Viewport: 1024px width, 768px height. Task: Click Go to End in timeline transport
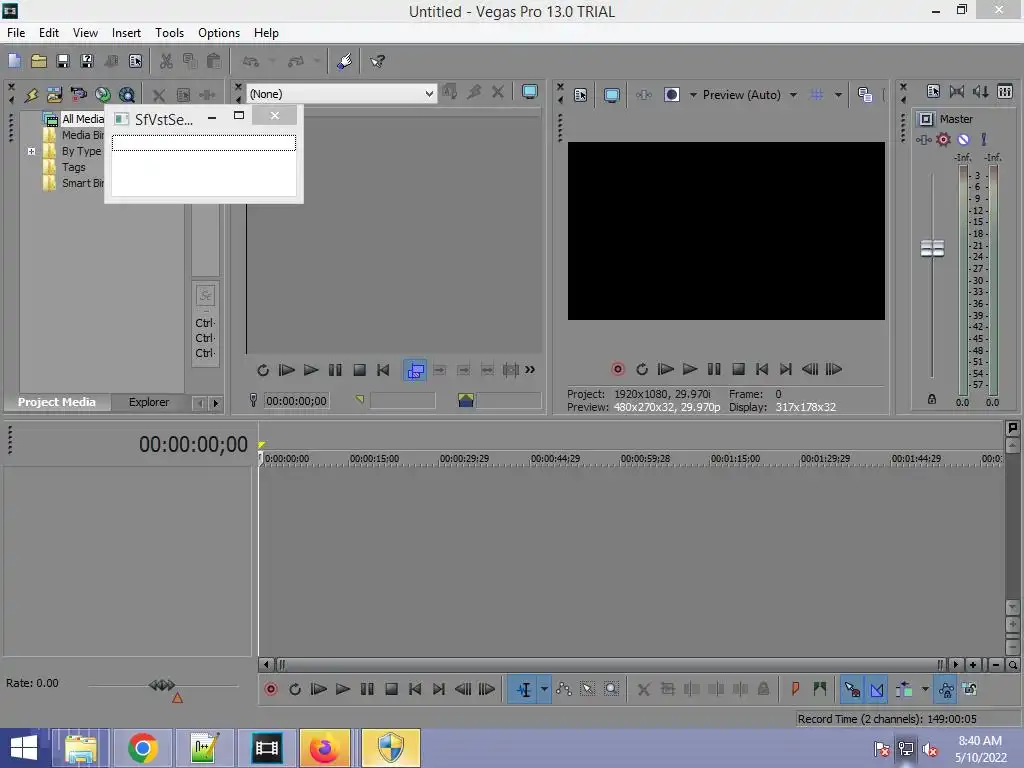pos(439,689)
